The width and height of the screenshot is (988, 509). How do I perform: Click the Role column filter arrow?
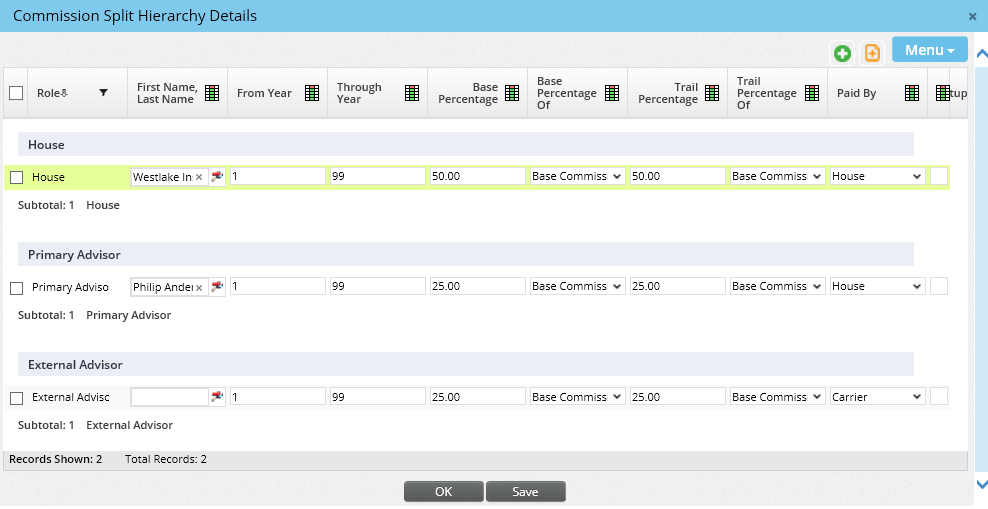pos(103,93)
